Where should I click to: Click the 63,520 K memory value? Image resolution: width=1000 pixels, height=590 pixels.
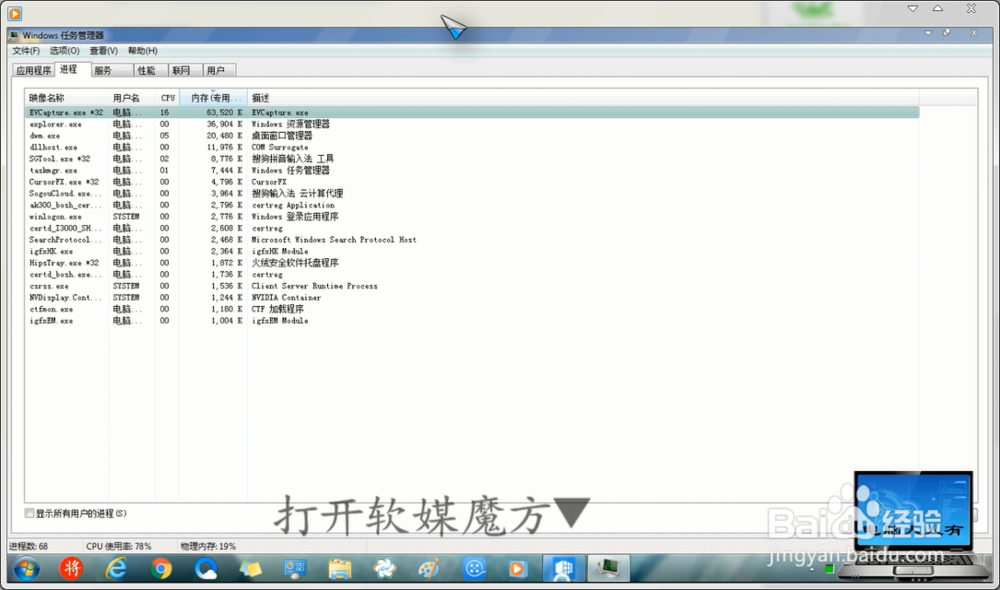[224, 112]
